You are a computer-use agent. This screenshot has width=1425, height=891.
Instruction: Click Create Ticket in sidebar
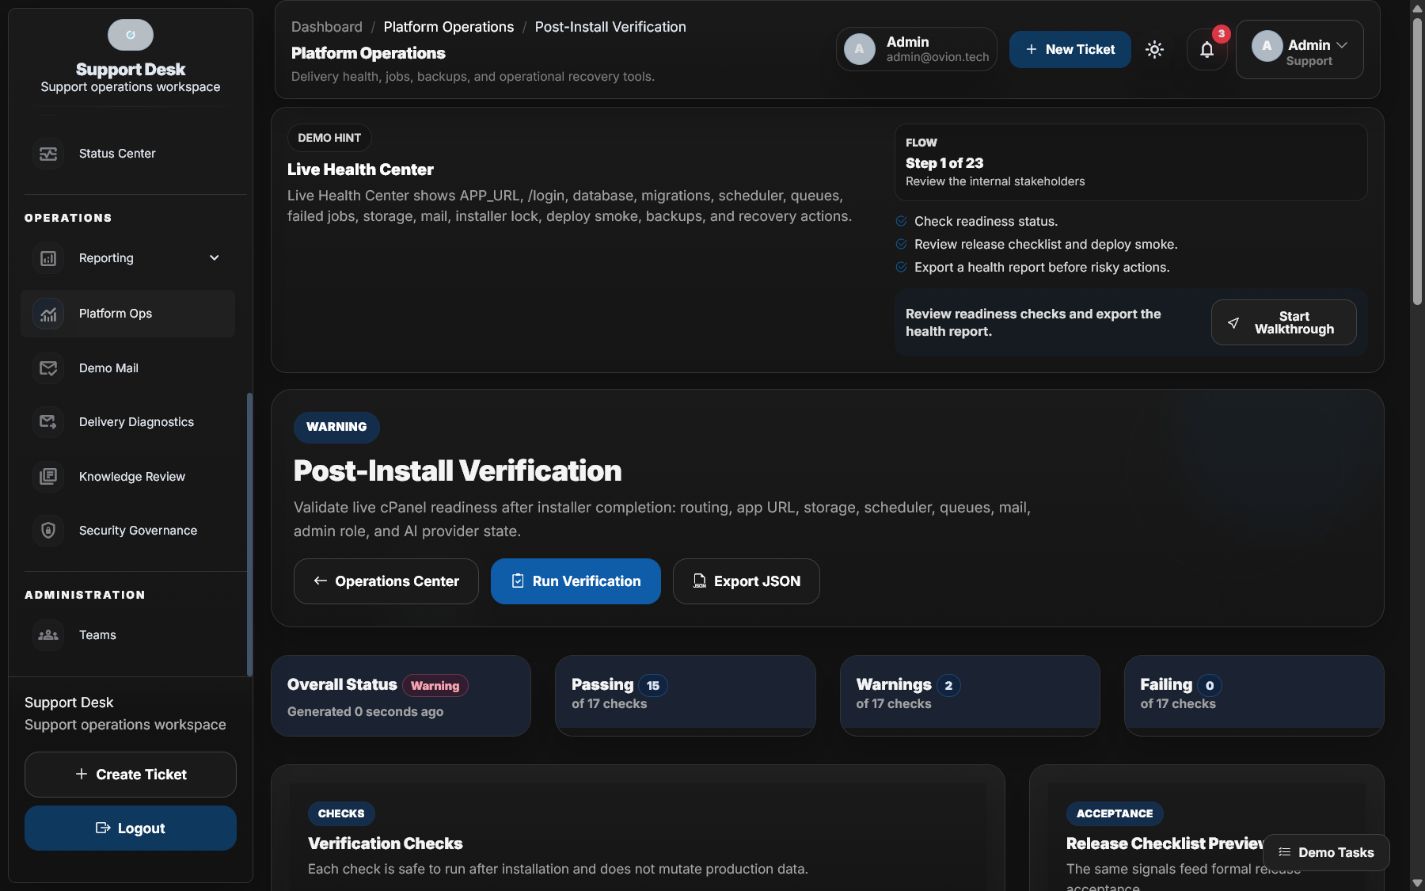click(131, 775)
